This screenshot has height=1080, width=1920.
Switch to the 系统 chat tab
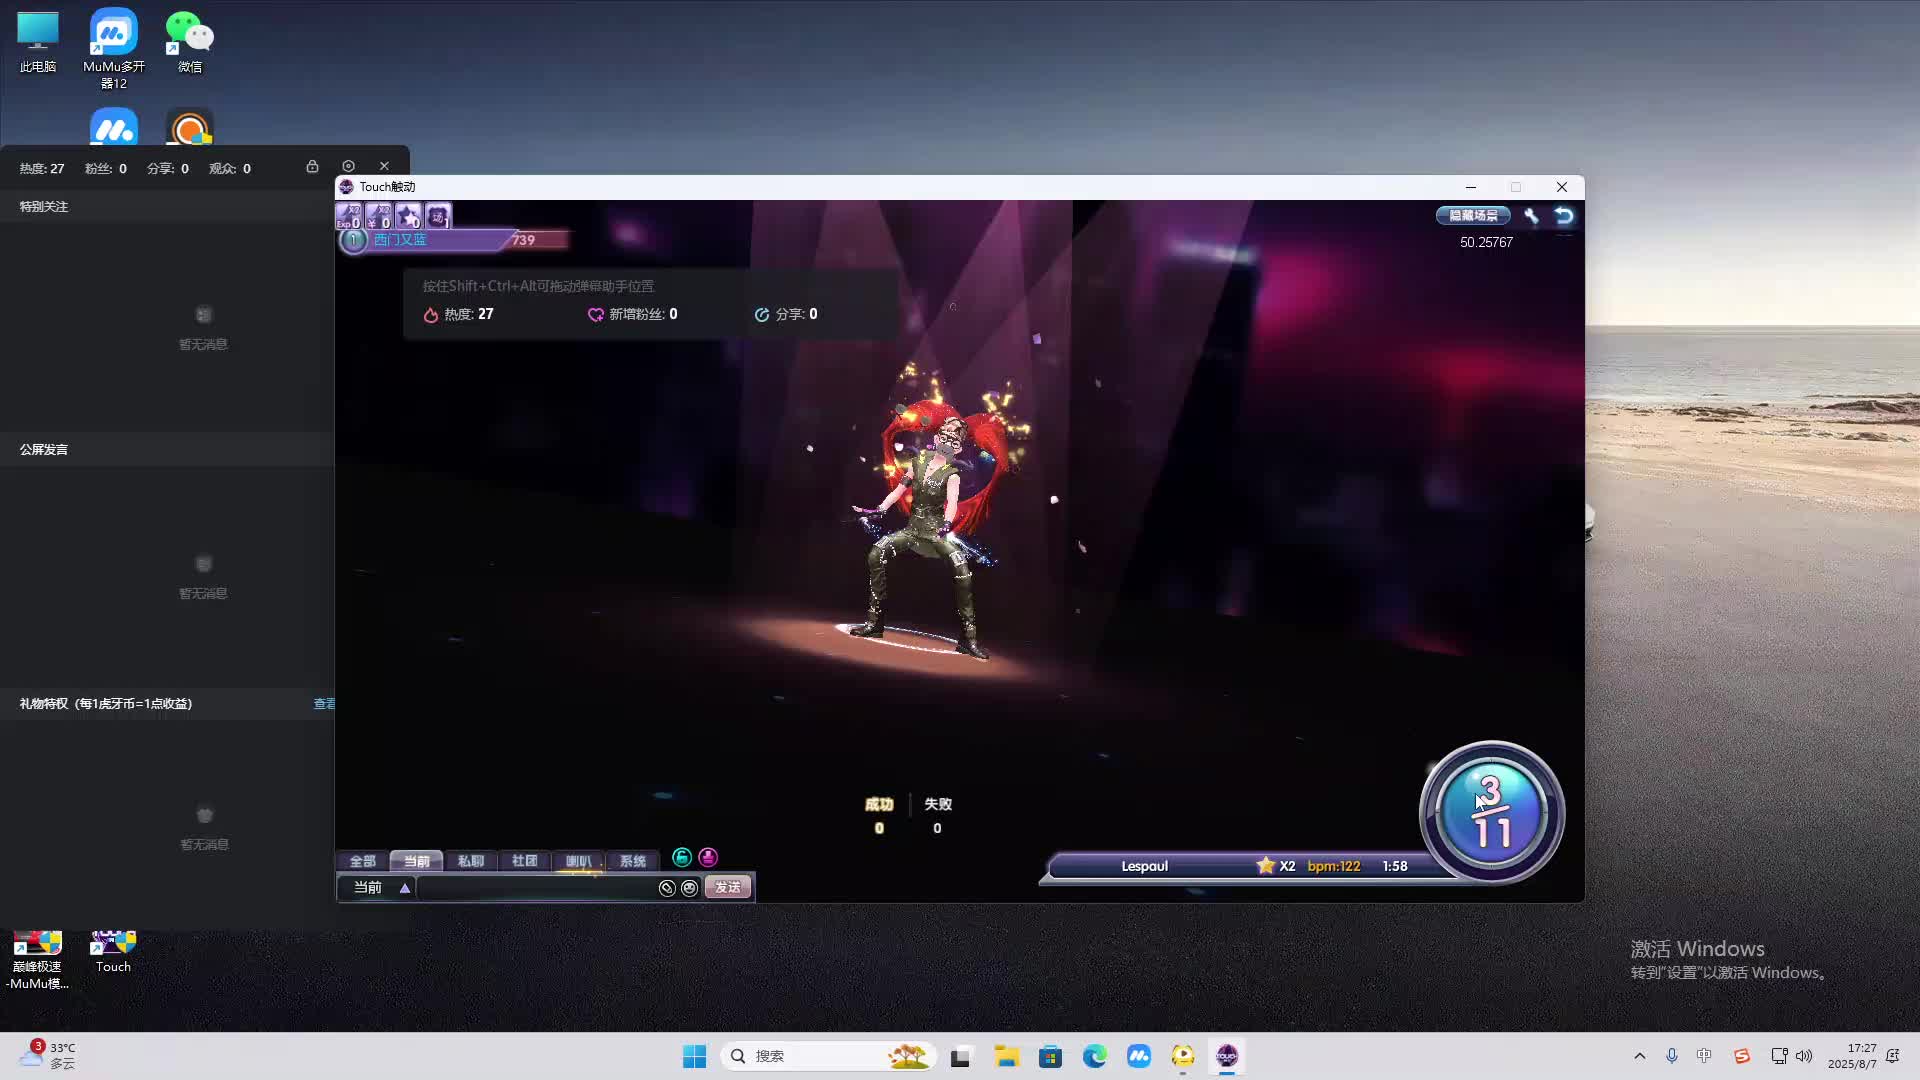point(632,861)
